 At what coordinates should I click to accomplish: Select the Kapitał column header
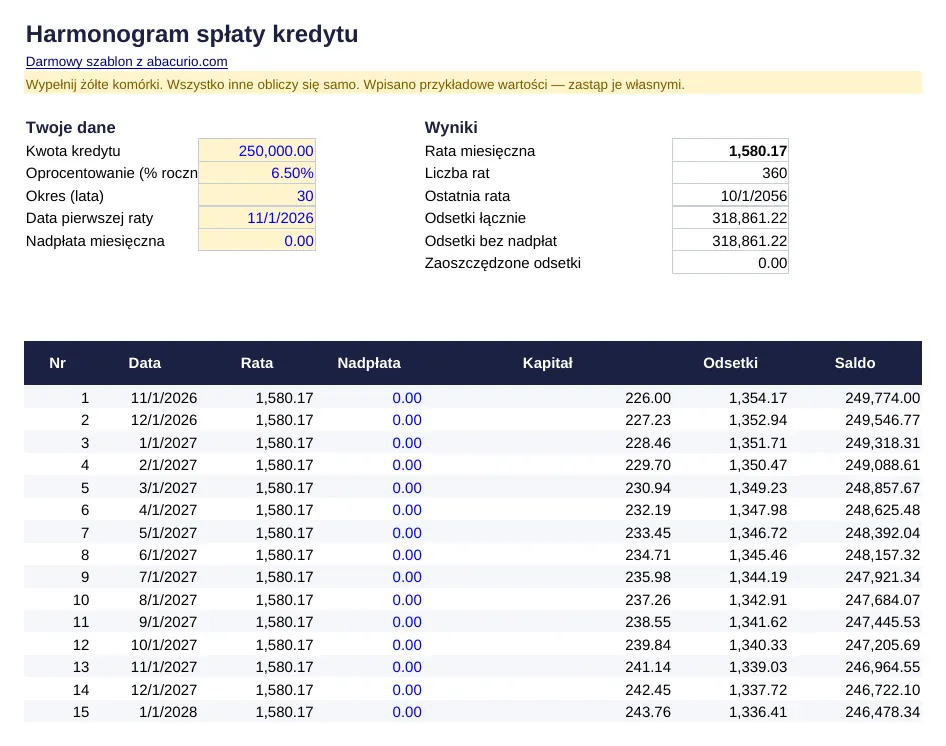(548, 363)
